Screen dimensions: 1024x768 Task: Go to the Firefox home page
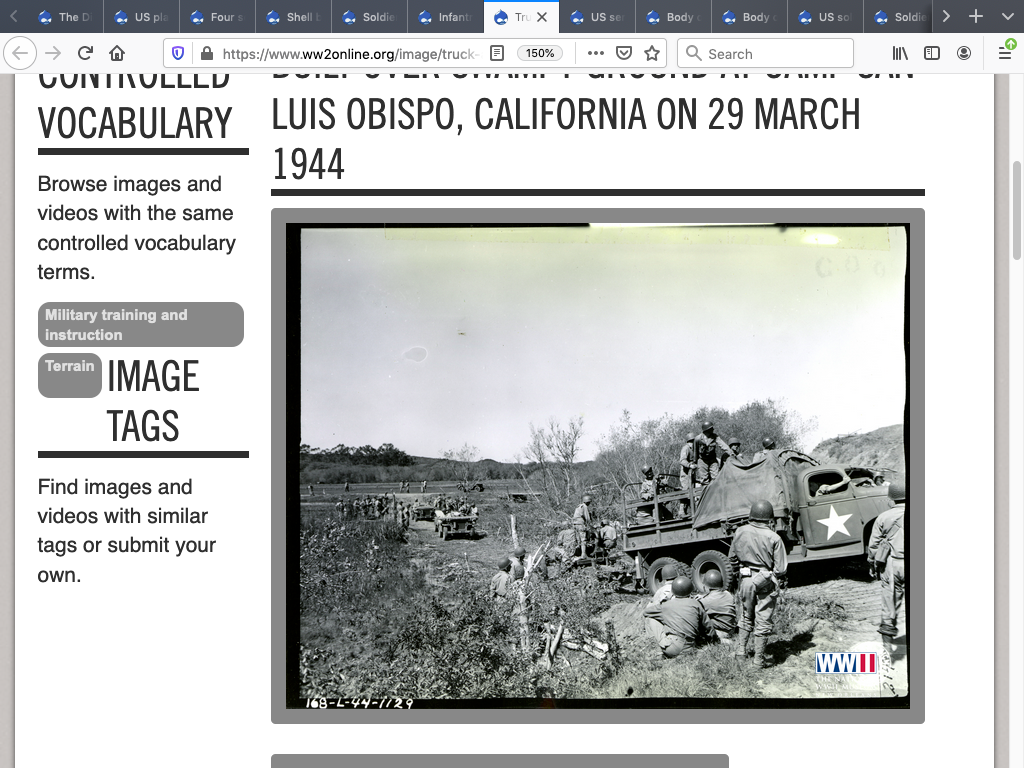(117, 53)
